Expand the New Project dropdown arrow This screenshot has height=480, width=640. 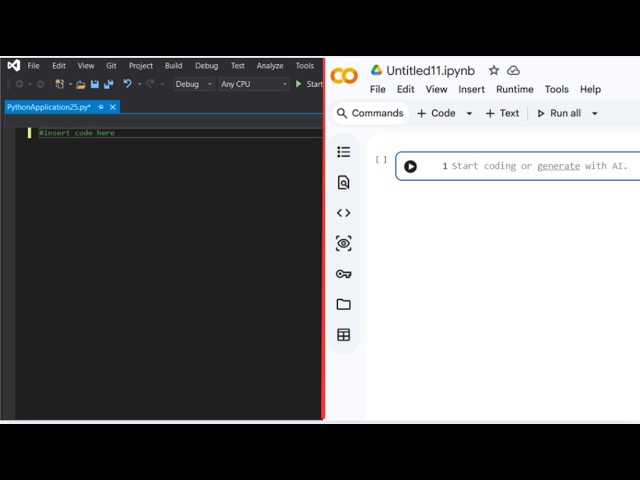coord(70,84)
